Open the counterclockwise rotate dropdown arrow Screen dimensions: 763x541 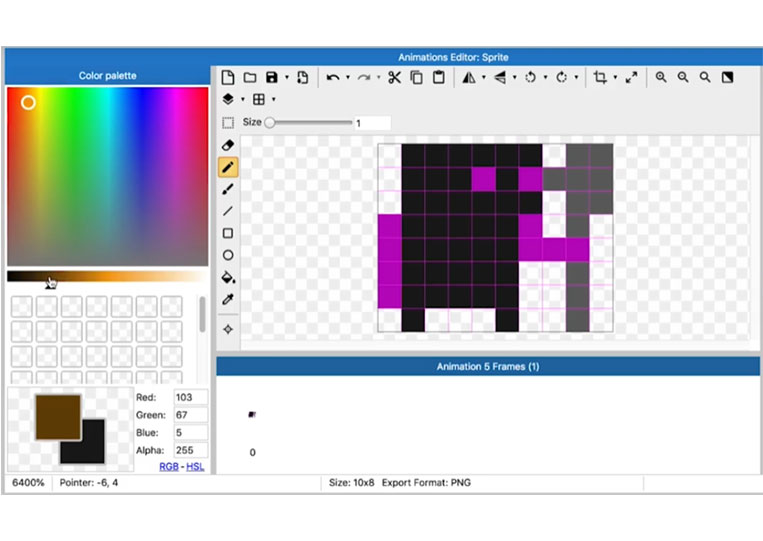[545, 77]
